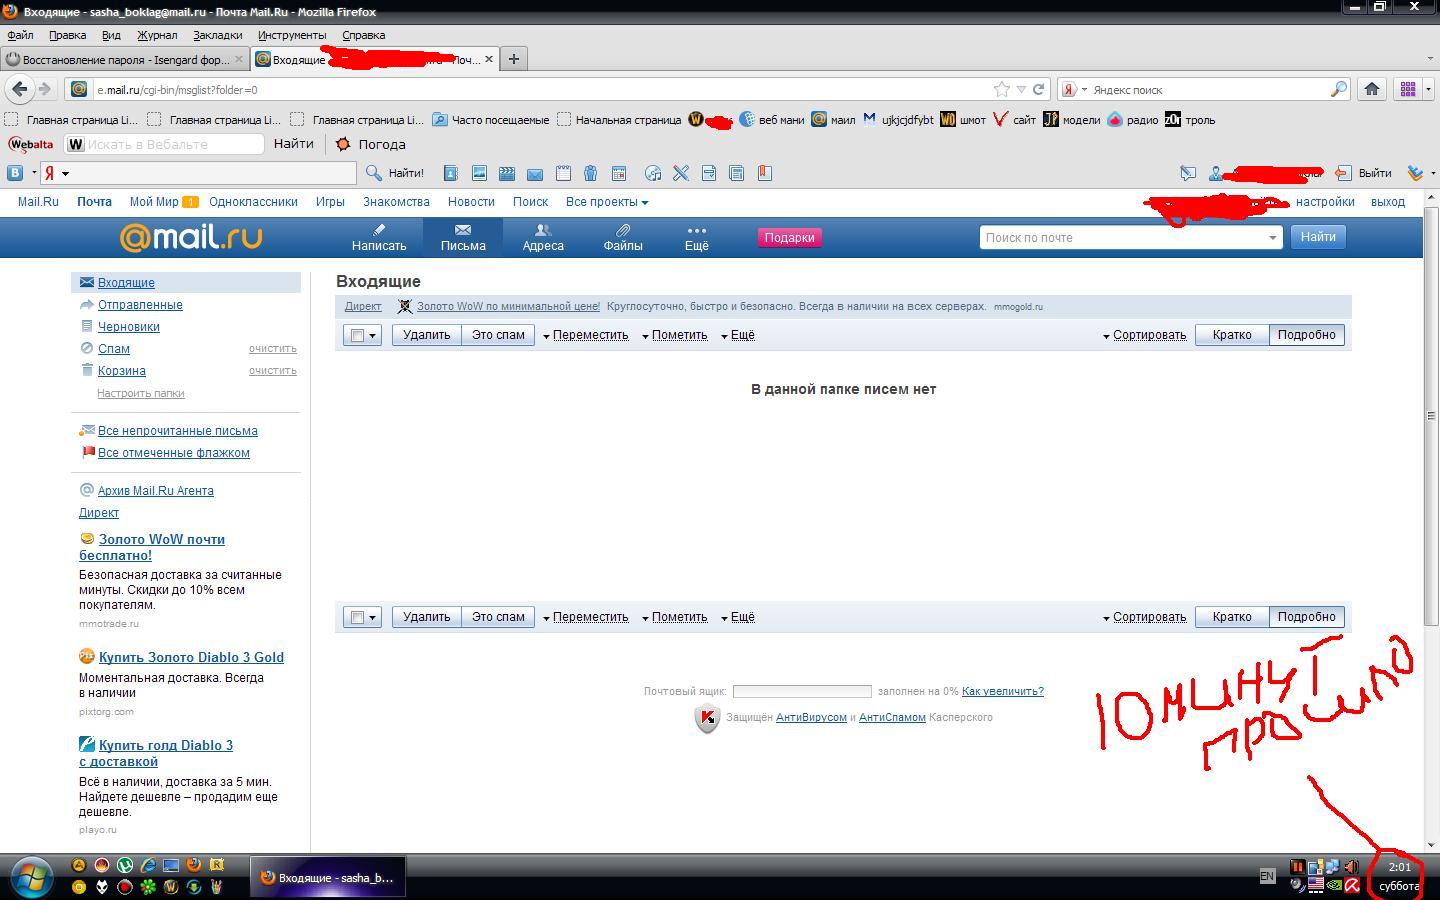Open the Firefox home page icon
This screenshot has height=900, width=1440.
[1372, 89]
